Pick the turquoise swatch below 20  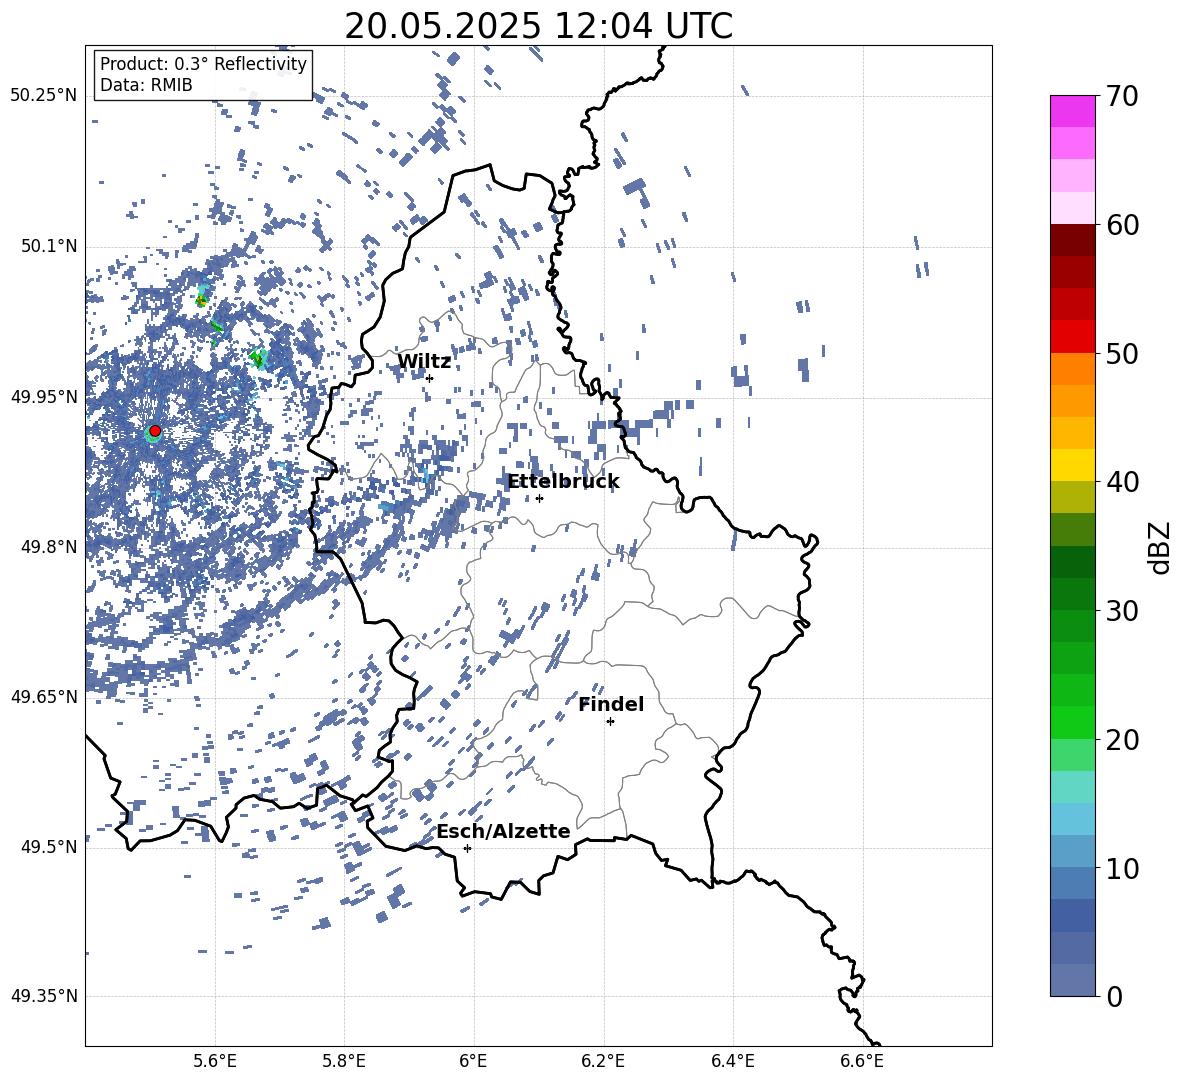tap(1072, 787)
